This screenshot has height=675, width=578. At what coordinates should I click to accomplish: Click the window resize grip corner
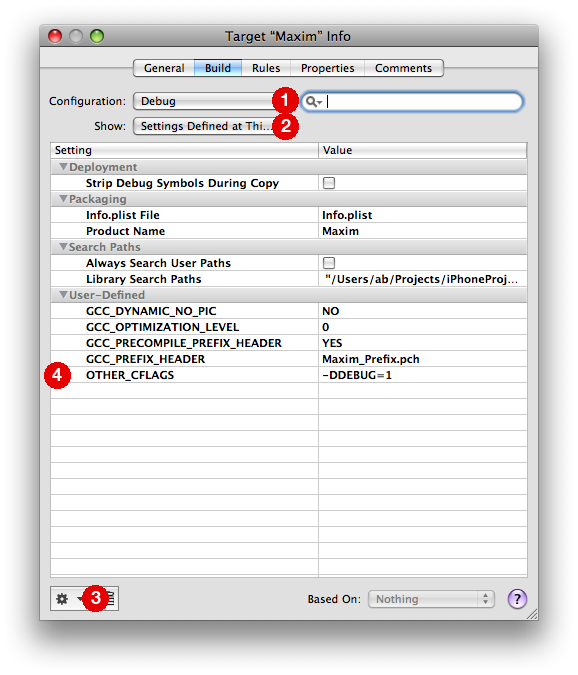coord(532,614)
